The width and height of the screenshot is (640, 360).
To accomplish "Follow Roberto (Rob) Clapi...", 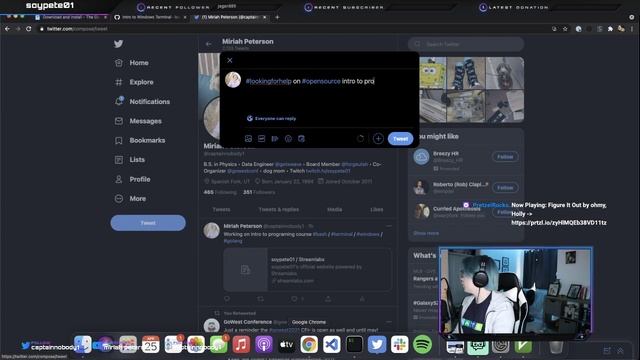I will (505, 188).
